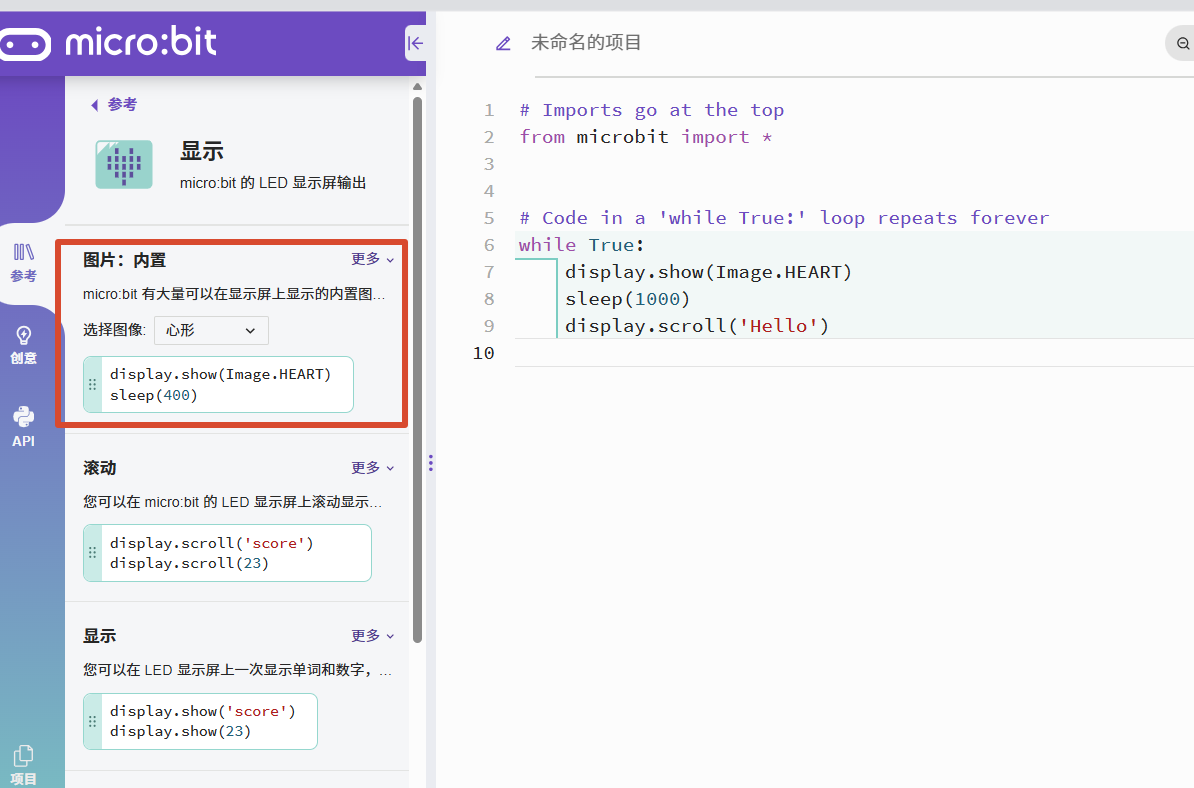Click project title 未命名的项目
1194x788 pixels.
click(x=586, y=43)
